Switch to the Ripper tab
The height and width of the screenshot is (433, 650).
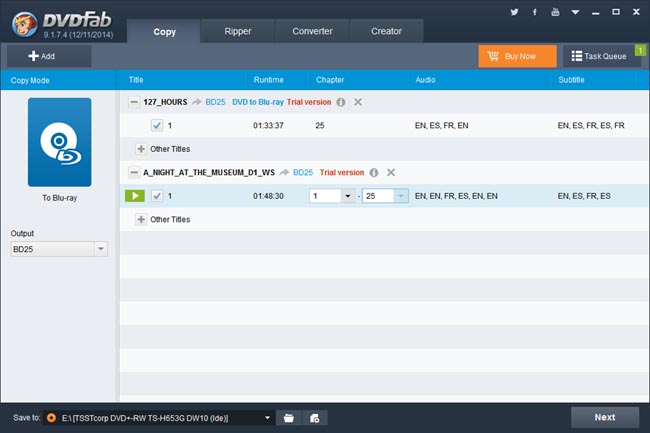tap(238, 31)
